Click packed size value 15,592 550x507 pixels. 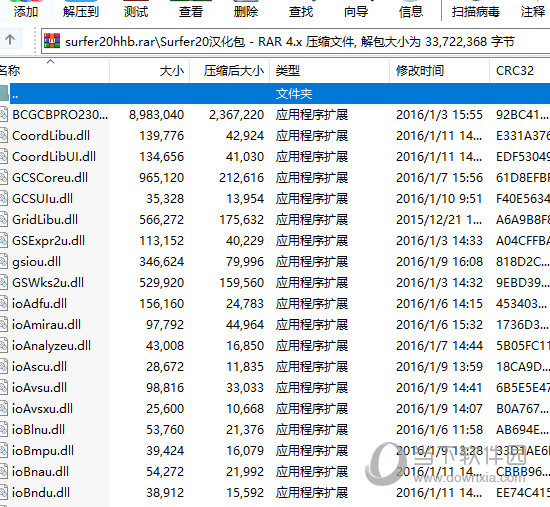[x=245, y=493]
